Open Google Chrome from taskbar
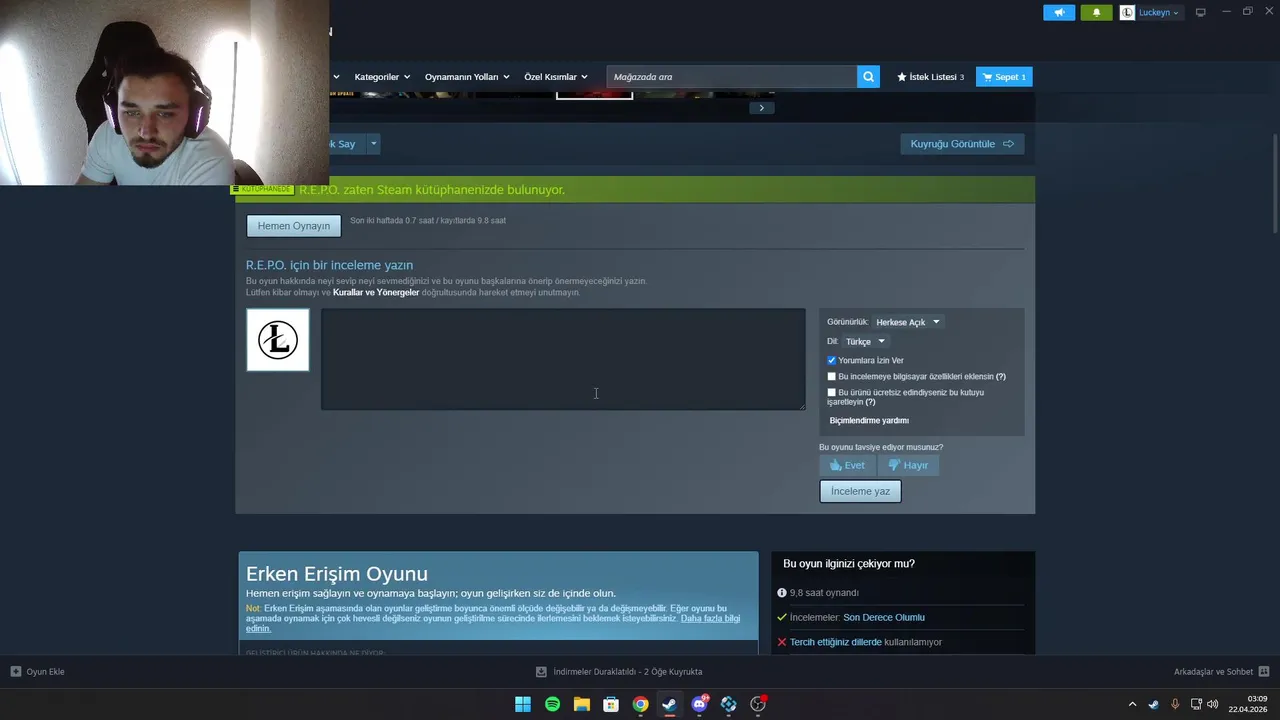The image size is (1280, 720). point(640,704)
